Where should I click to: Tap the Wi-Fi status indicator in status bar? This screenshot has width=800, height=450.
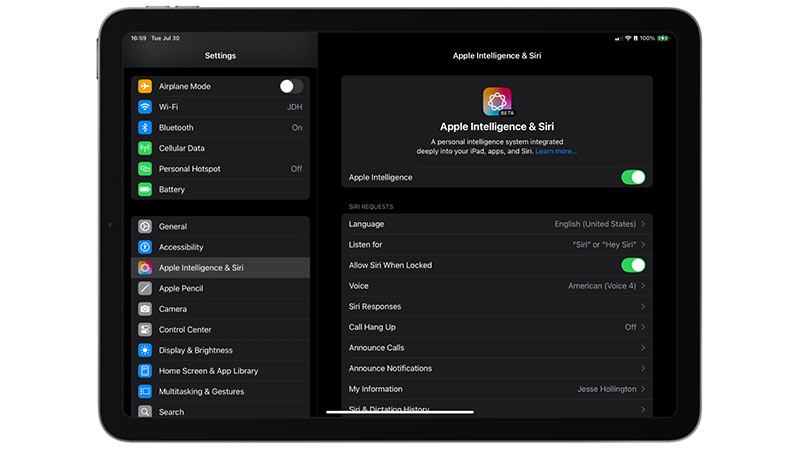[x=628, y=38]
